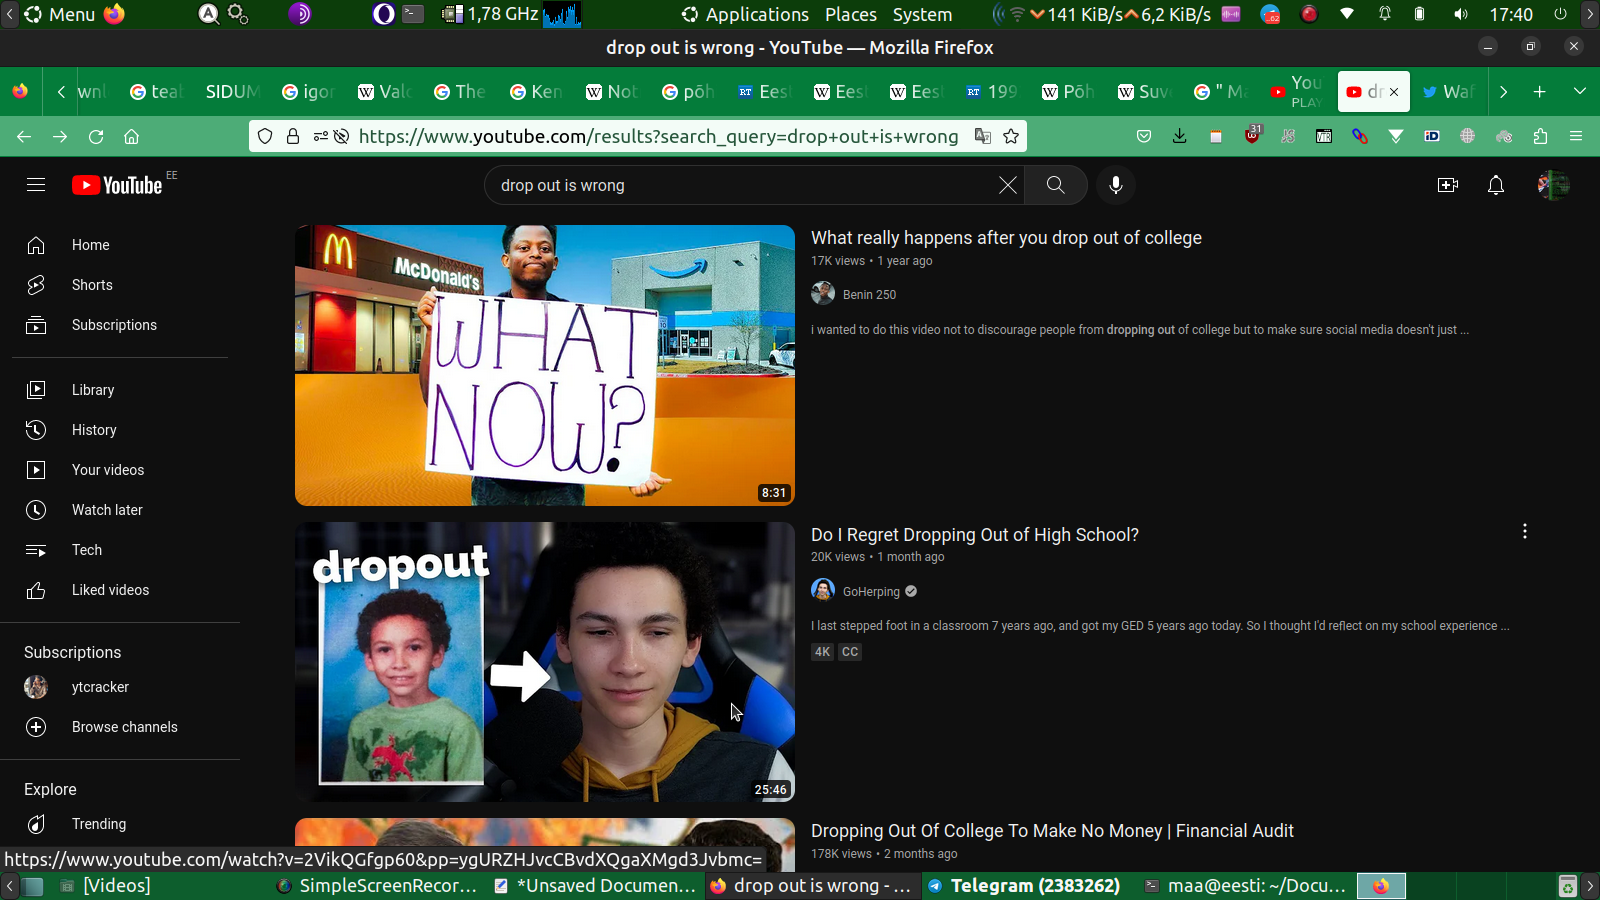This screenshot has width=1600, height=900.
Task: Open Watch later in the sidebar
Action: (120, 510)
